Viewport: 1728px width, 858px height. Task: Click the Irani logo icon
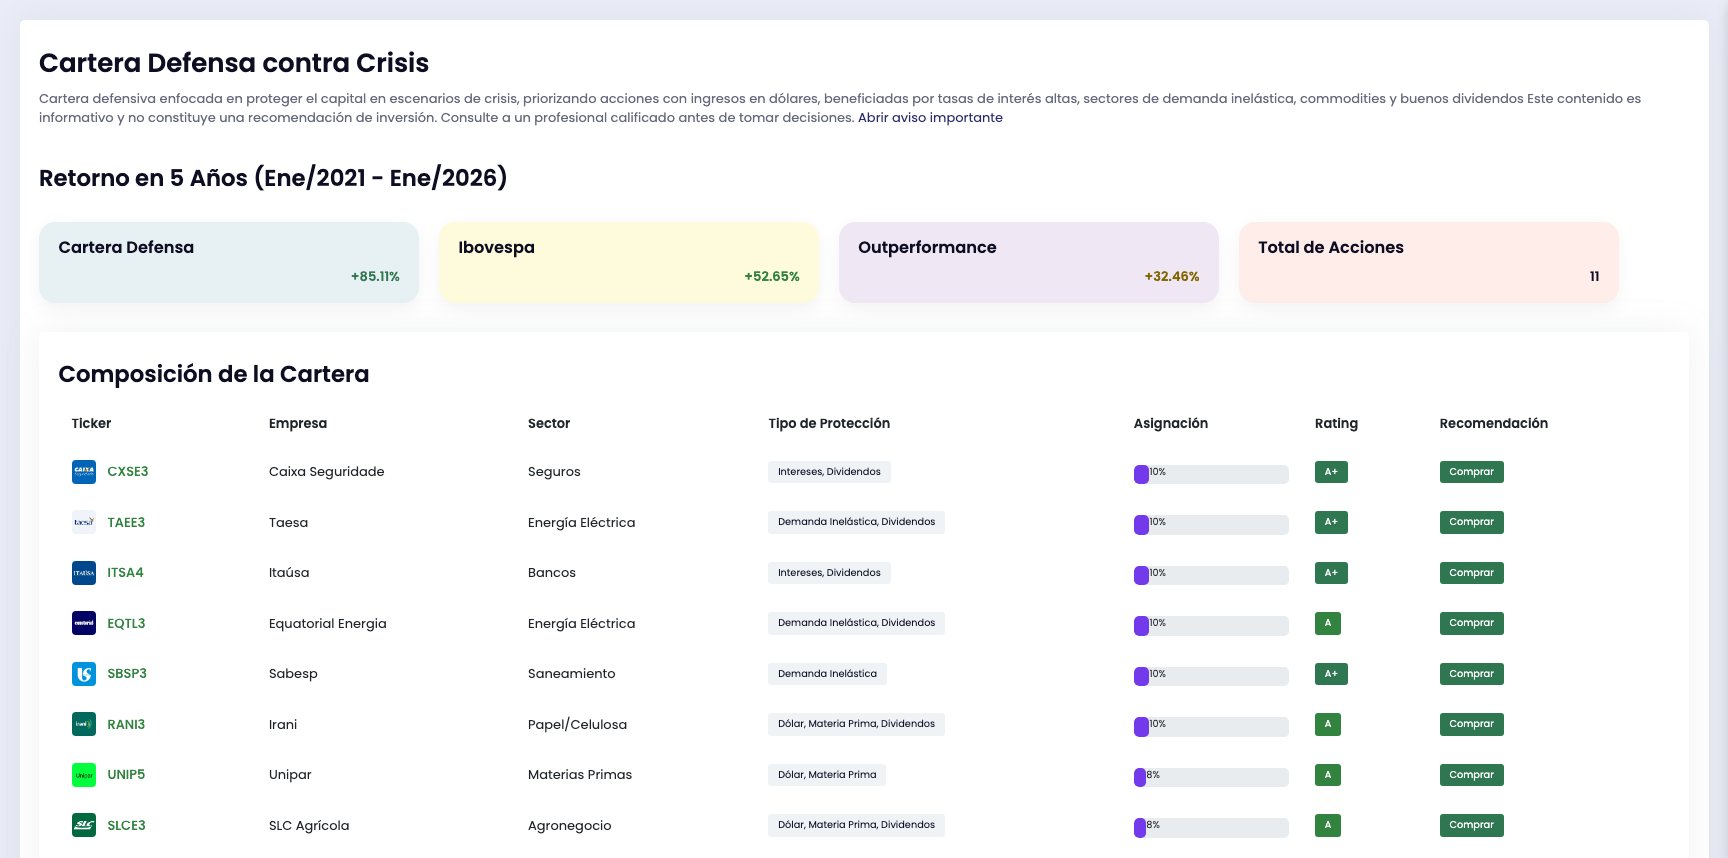84,724
